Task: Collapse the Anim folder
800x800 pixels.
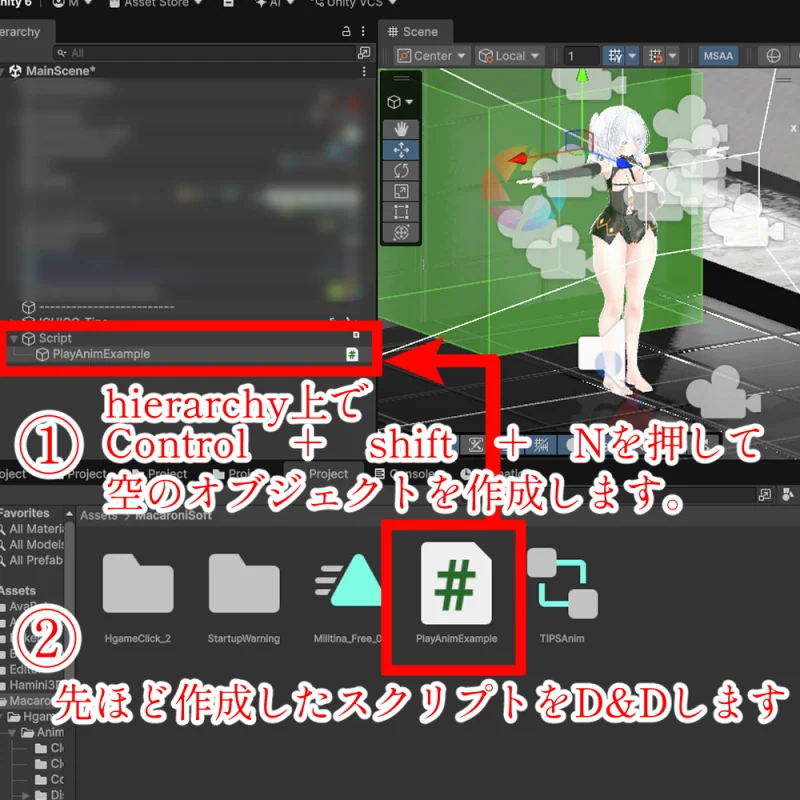Action: pos(12,733)
